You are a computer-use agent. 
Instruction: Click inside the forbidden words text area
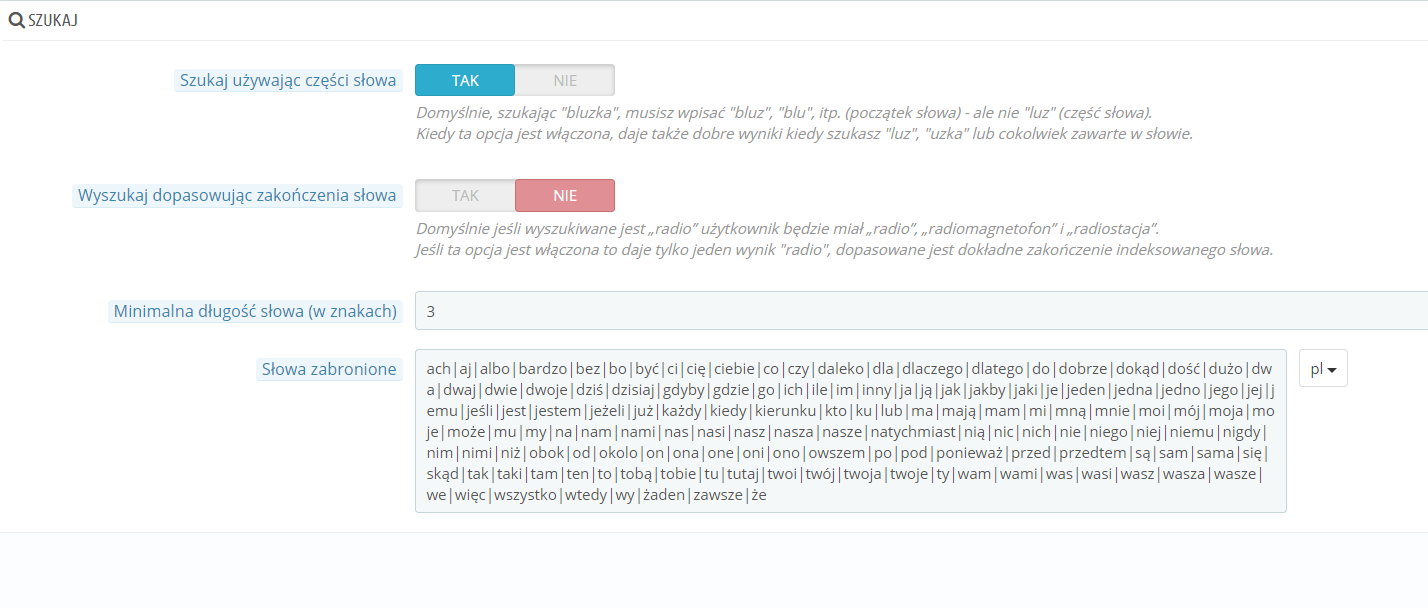(851, 431)
